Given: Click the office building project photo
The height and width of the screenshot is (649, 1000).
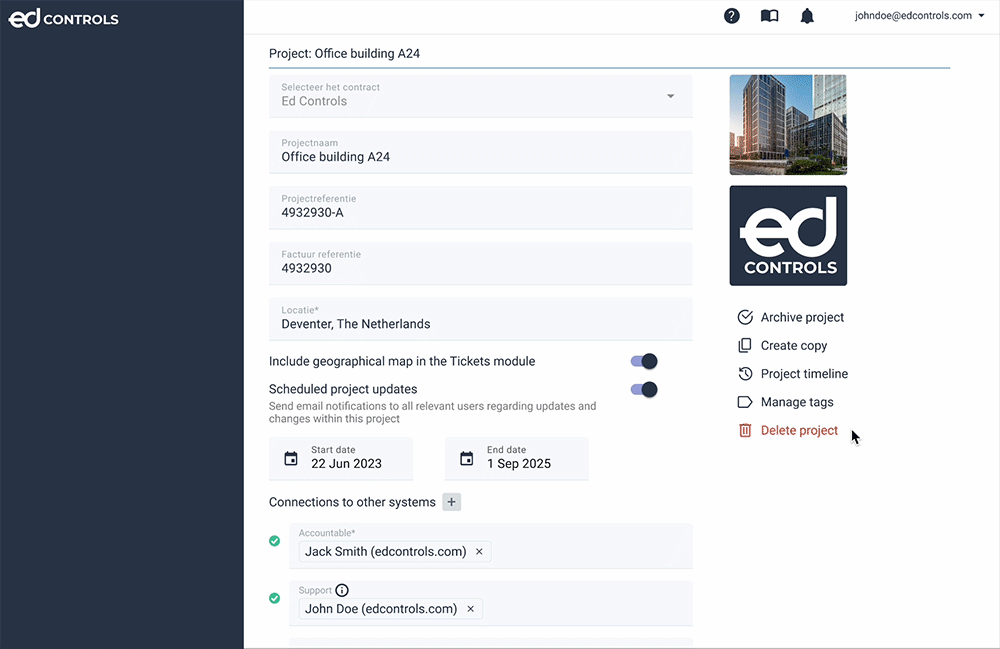Looking at the screenshot, I should (788, 125).
